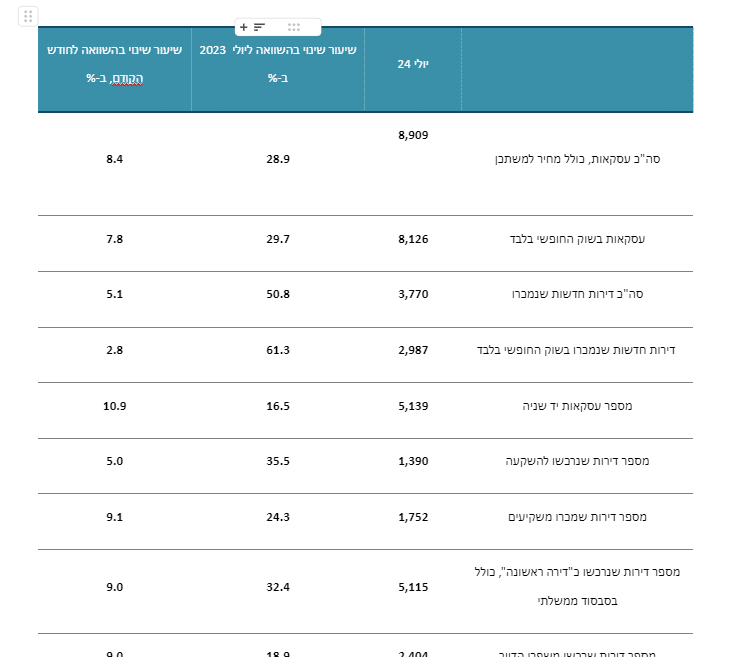Click the plus icon to add a column
Viewport: 748px width, 657px height.
click(244, 27)
